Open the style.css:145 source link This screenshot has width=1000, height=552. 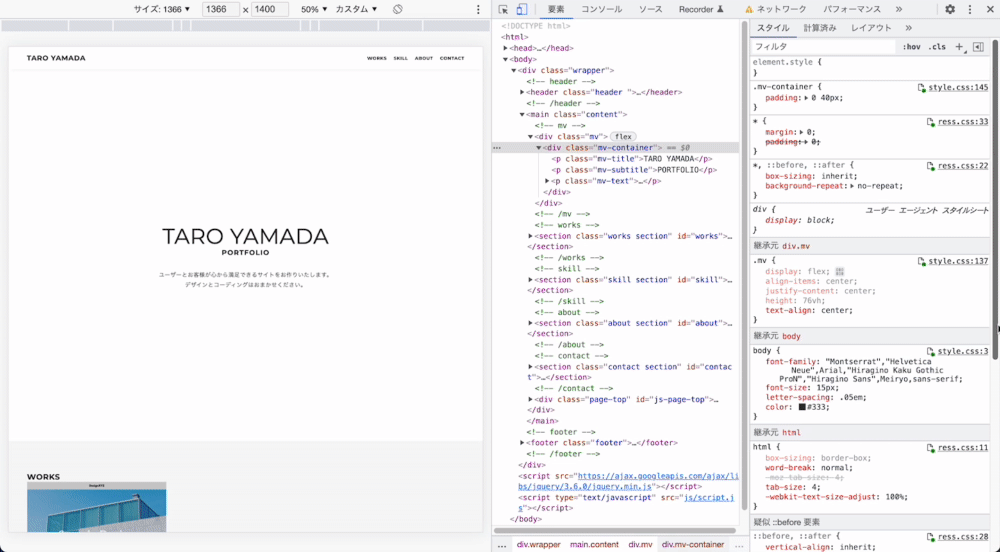tap(958, 87)
